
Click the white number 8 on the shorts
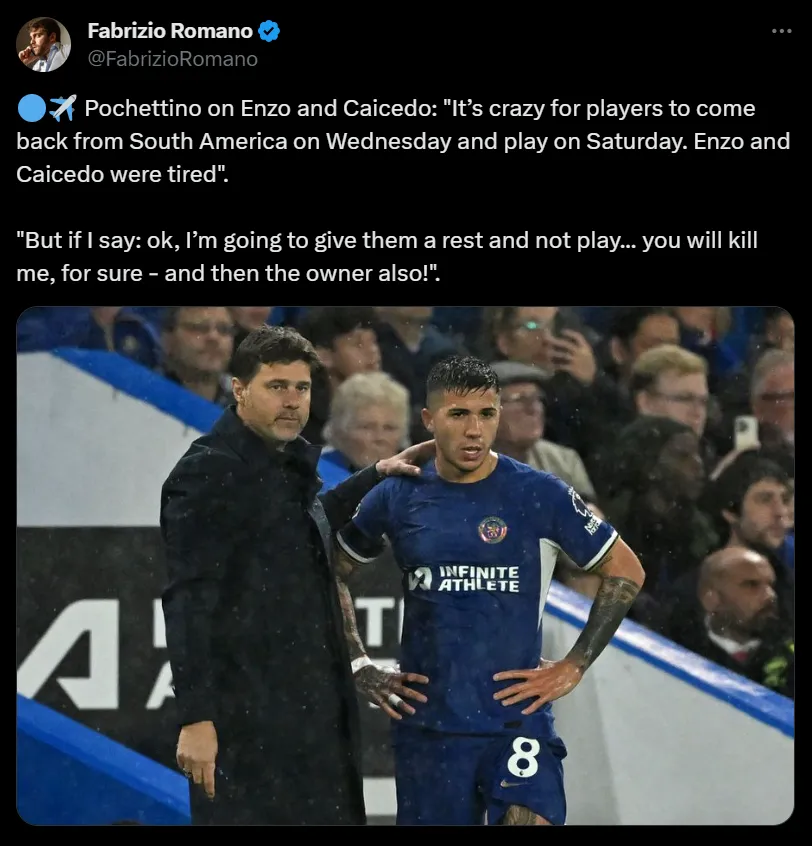(523, 756)
